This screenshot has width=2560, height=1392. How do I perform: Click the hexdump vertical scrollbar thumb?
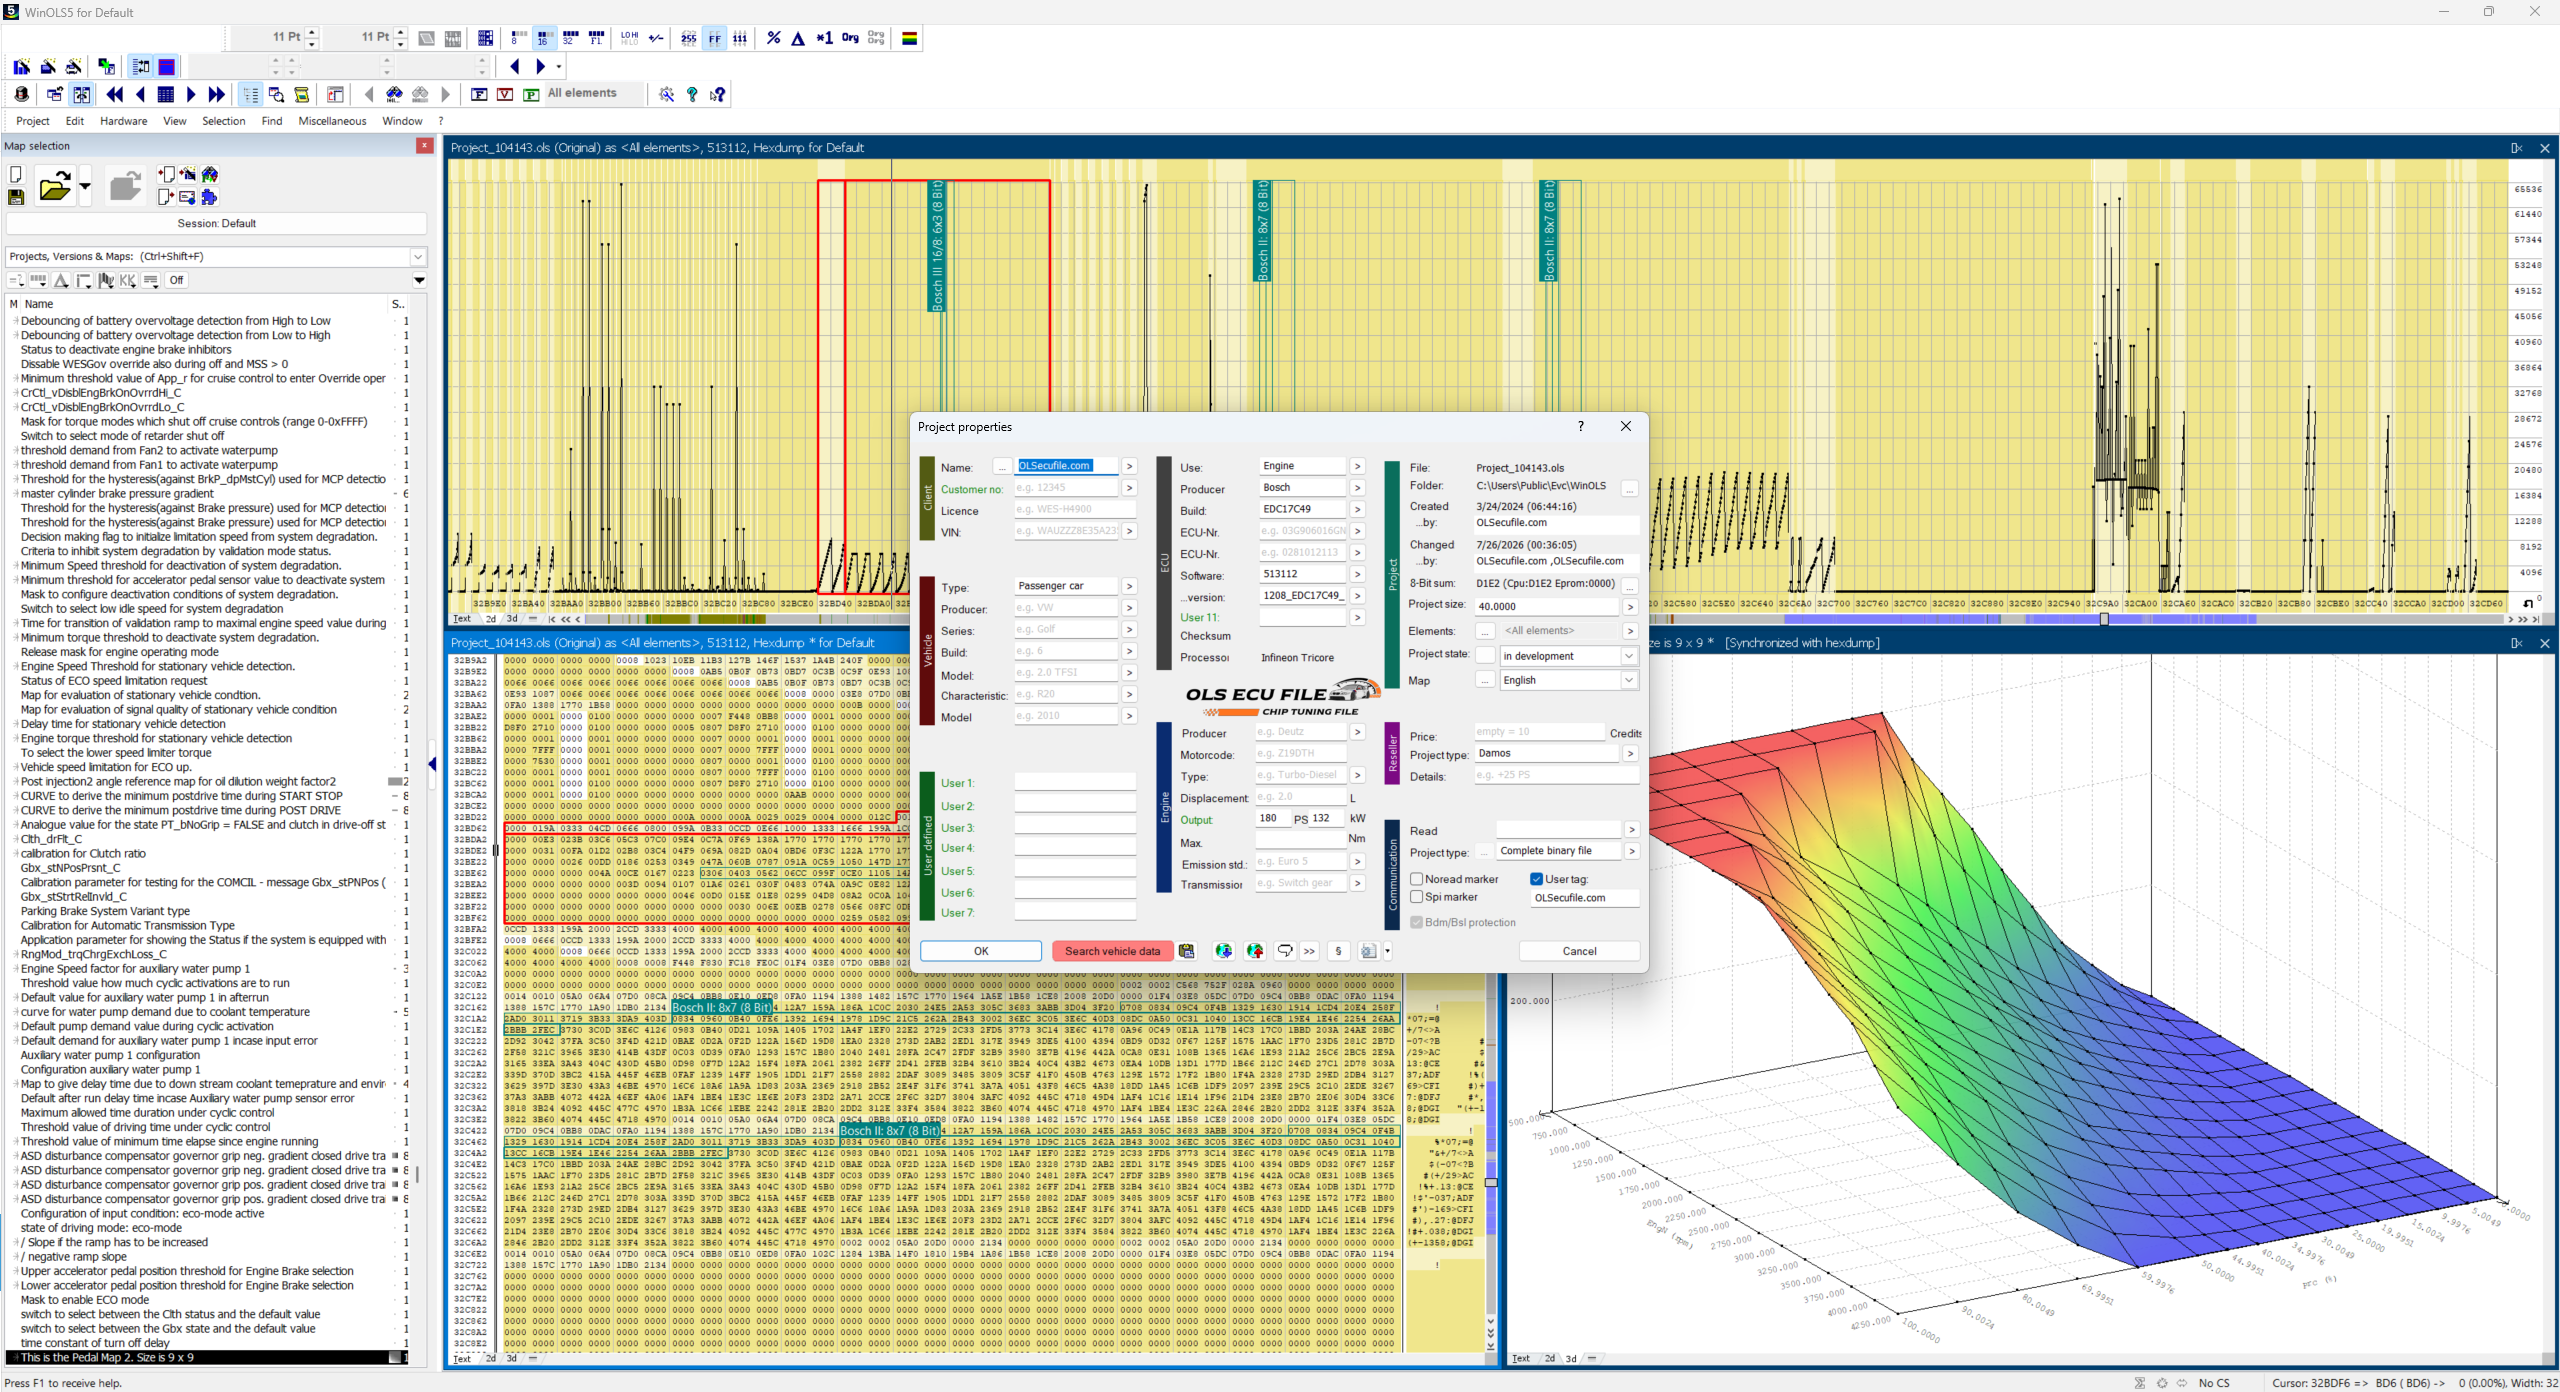[x=1490, y=1183]
